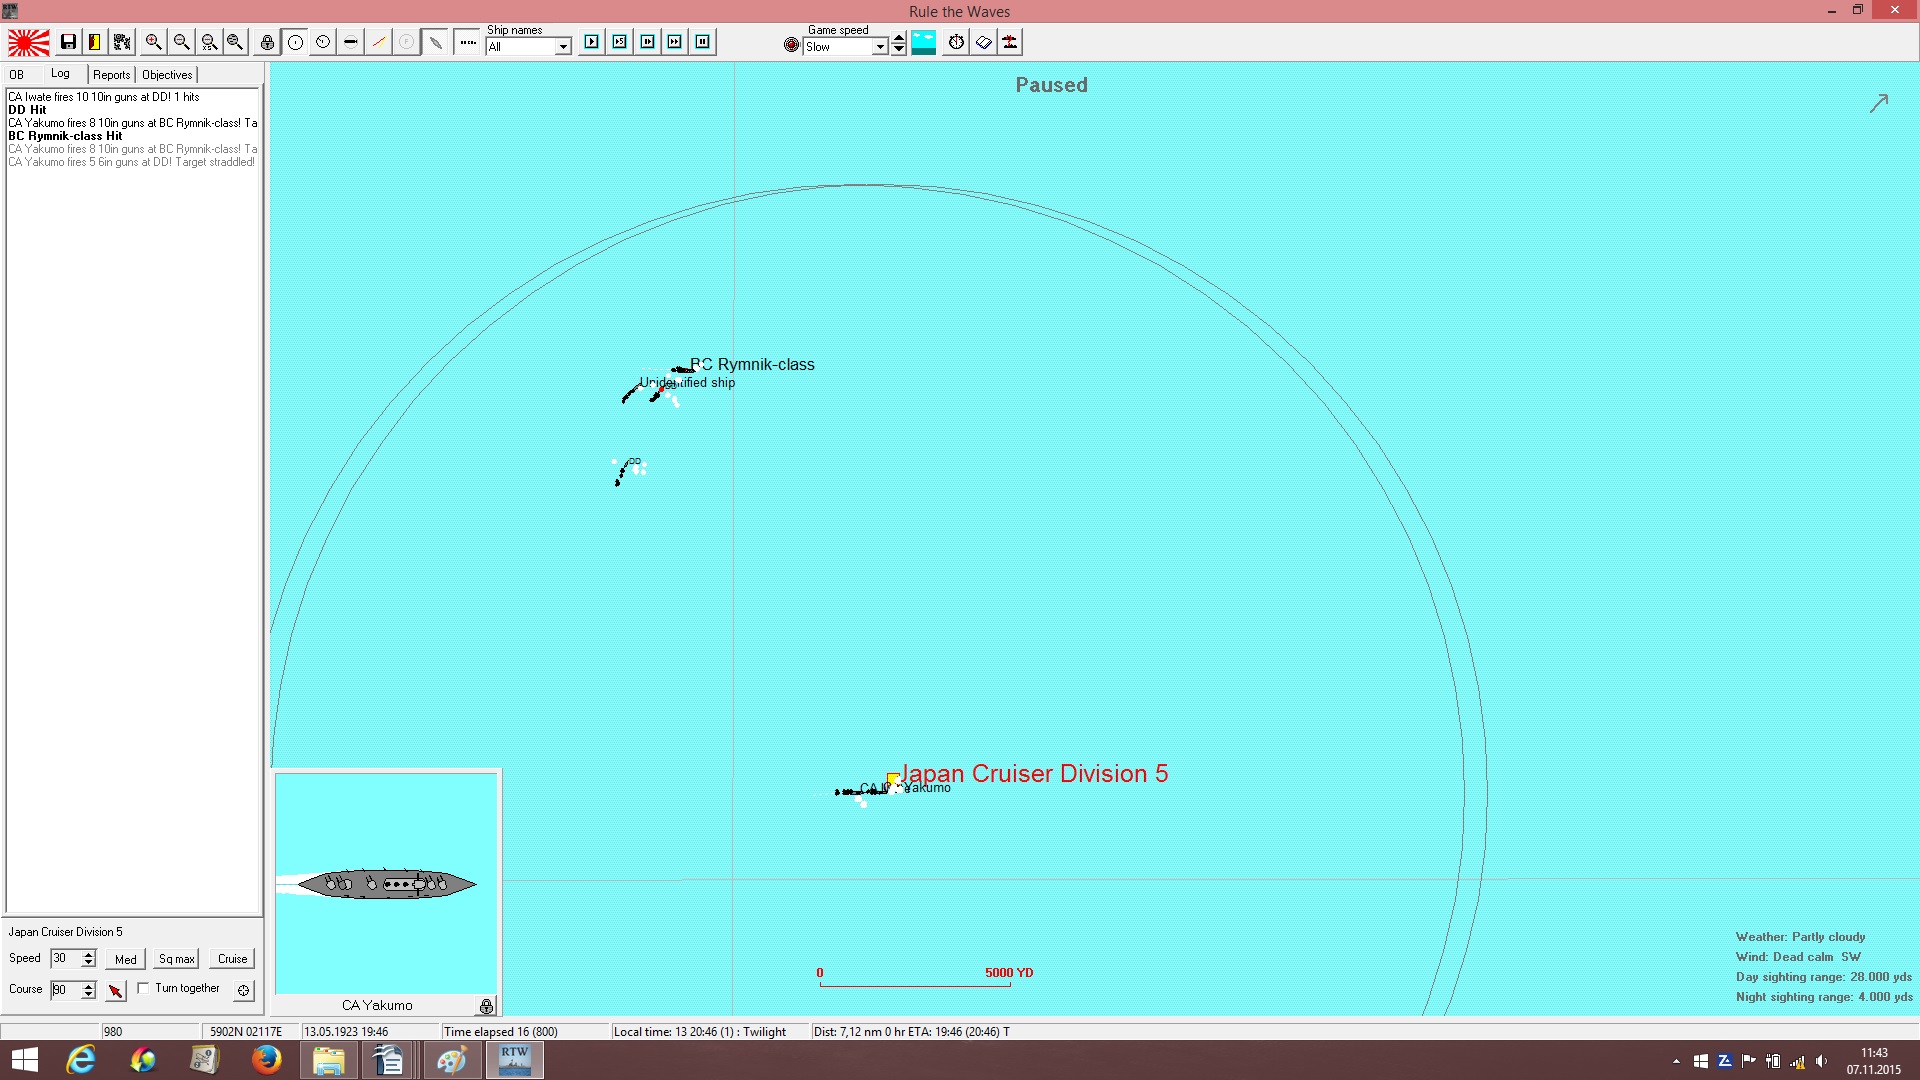Switch to the Reports tab

pyautogui.click(x=112, y=75)
